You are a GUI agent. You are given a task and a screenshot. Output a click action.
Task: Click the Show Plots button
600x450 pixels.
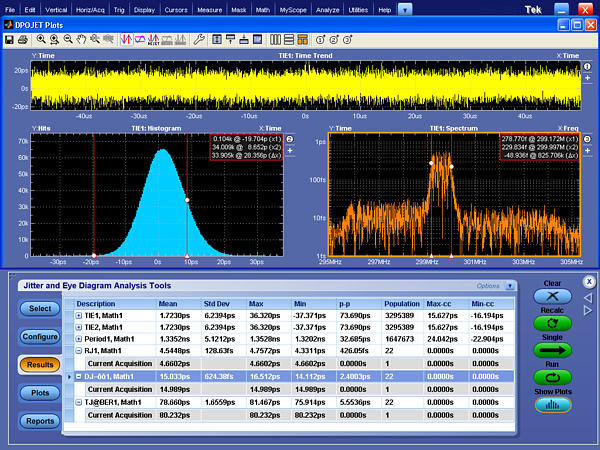click(x=552, y=405)
